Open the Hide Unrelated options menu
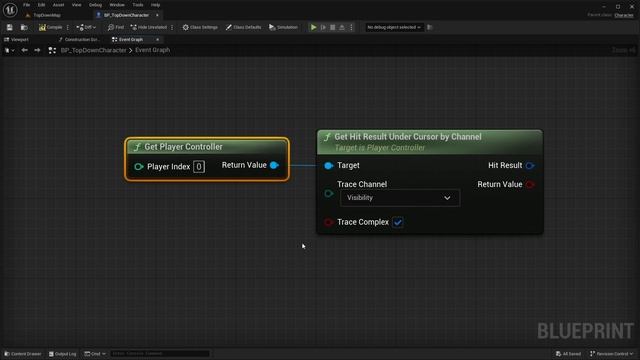The width and height of the screenshot is (640, 360). [x=172, y=27]
